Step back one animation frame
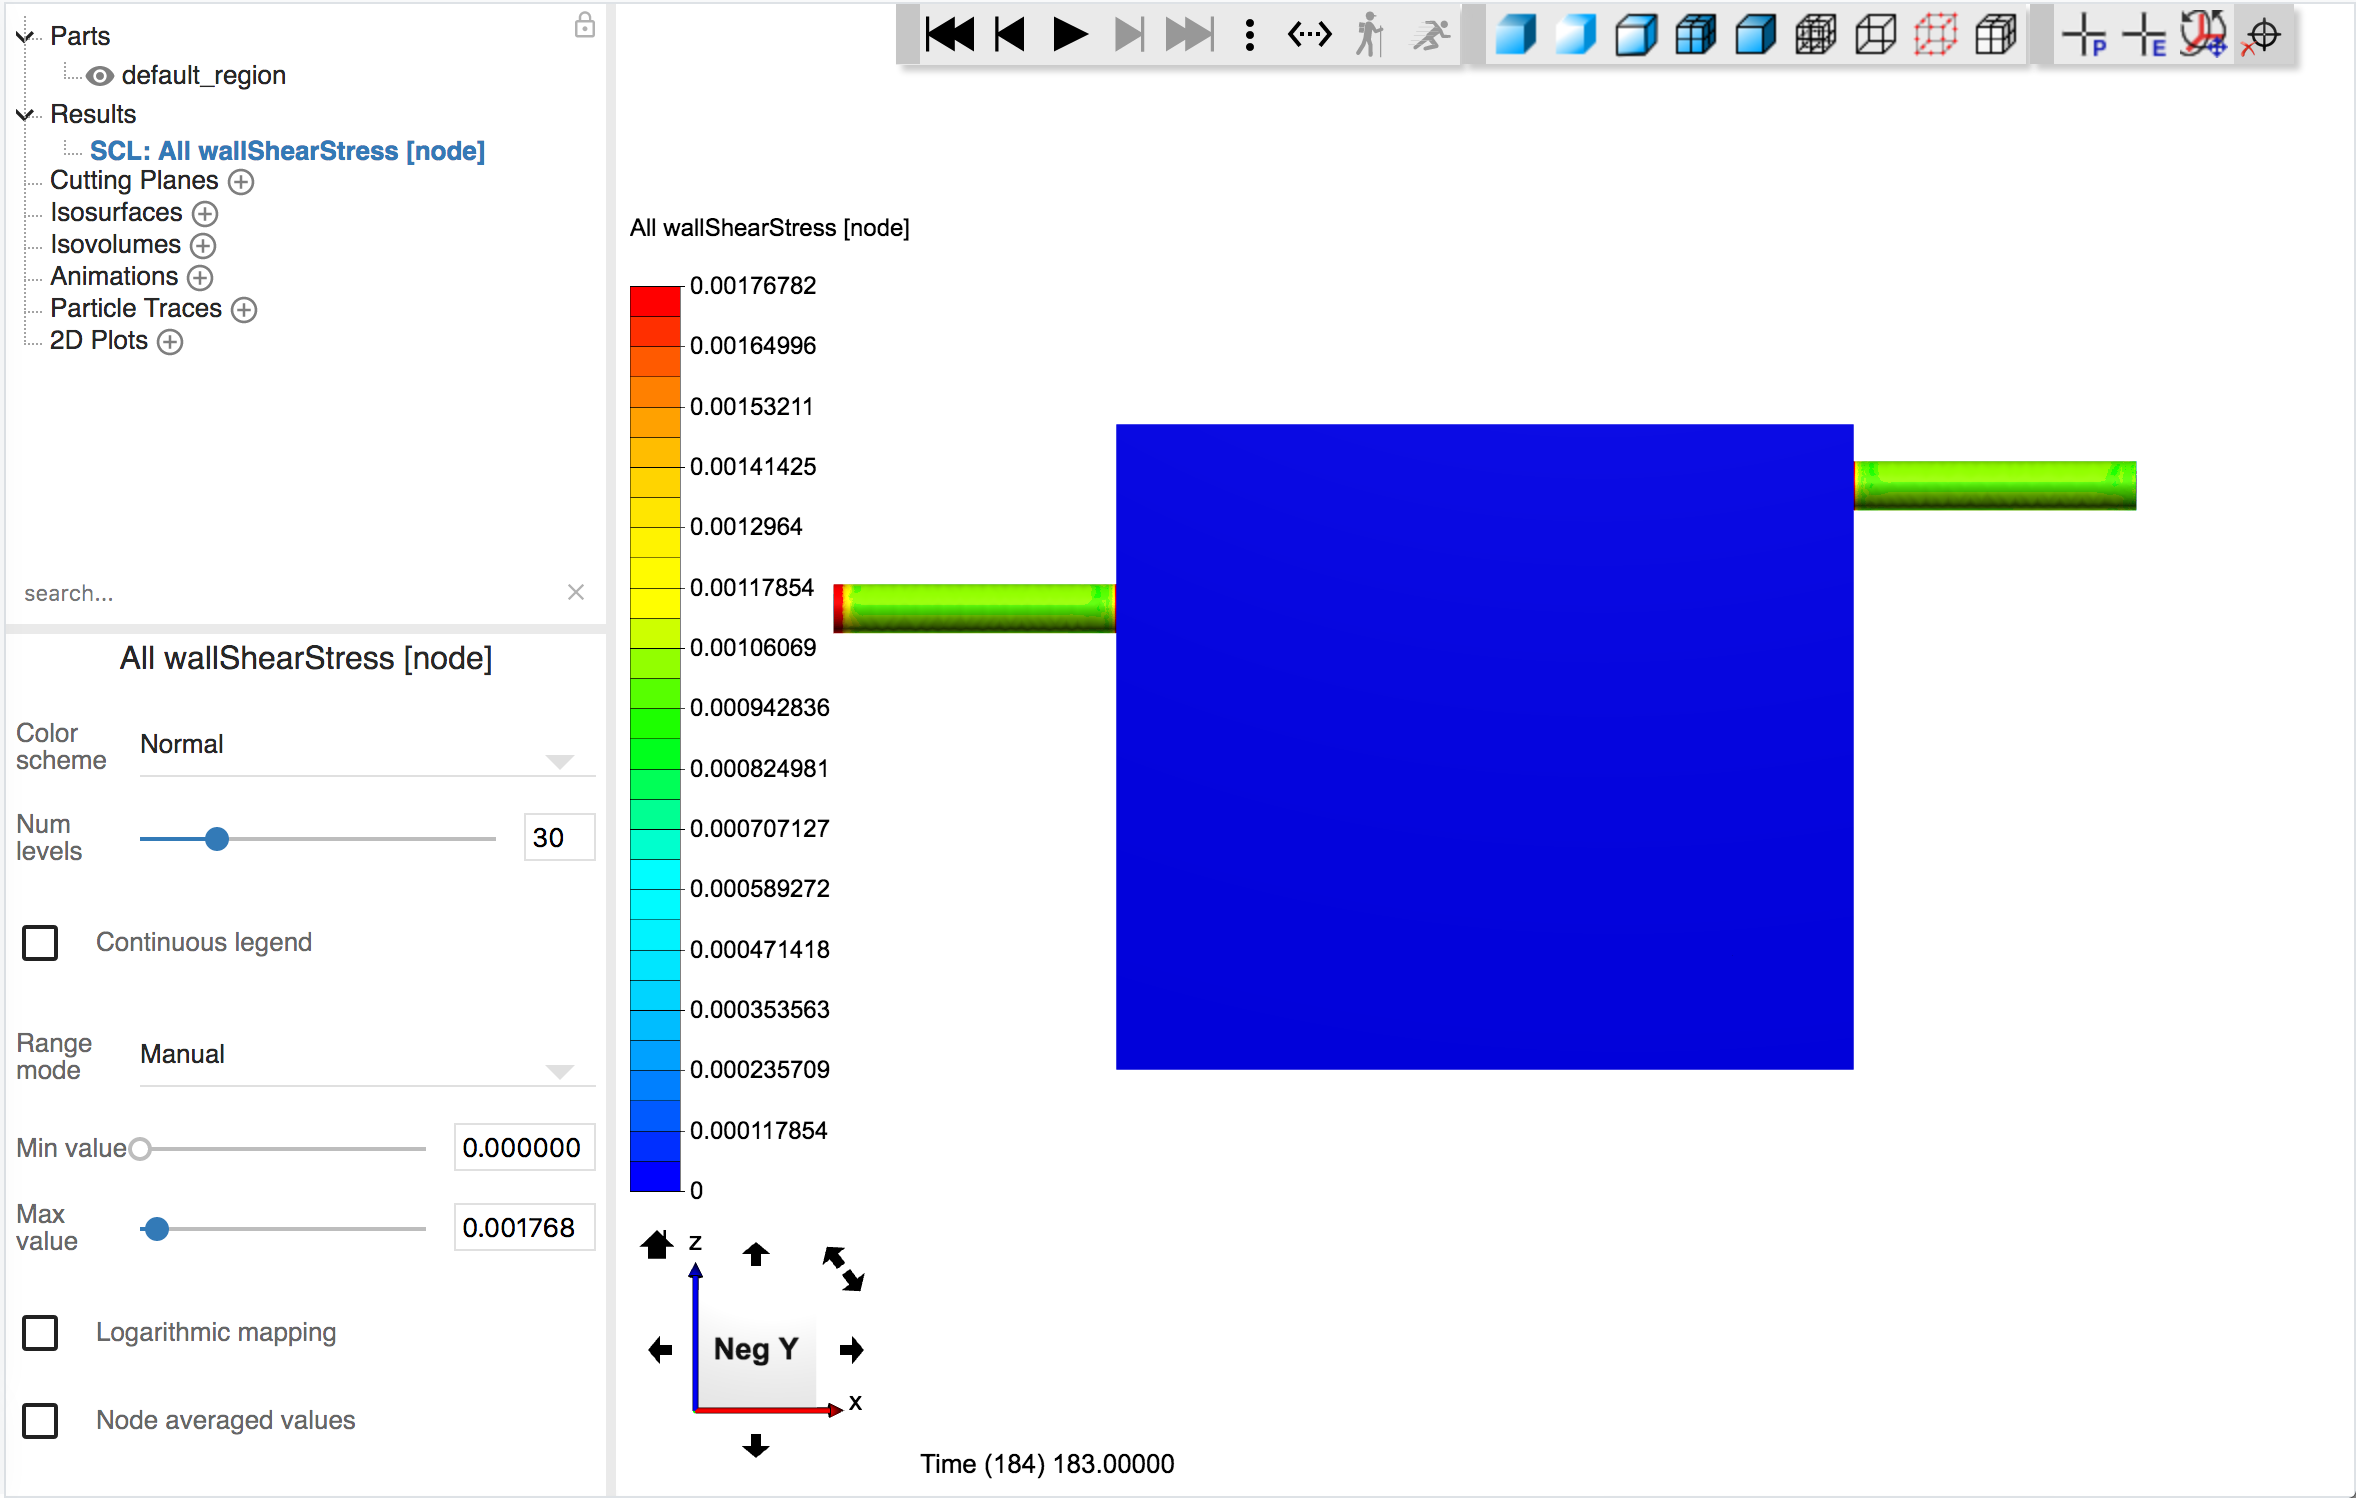The height and width of the screenshot is (1498, 2356). click(1010, 35)
